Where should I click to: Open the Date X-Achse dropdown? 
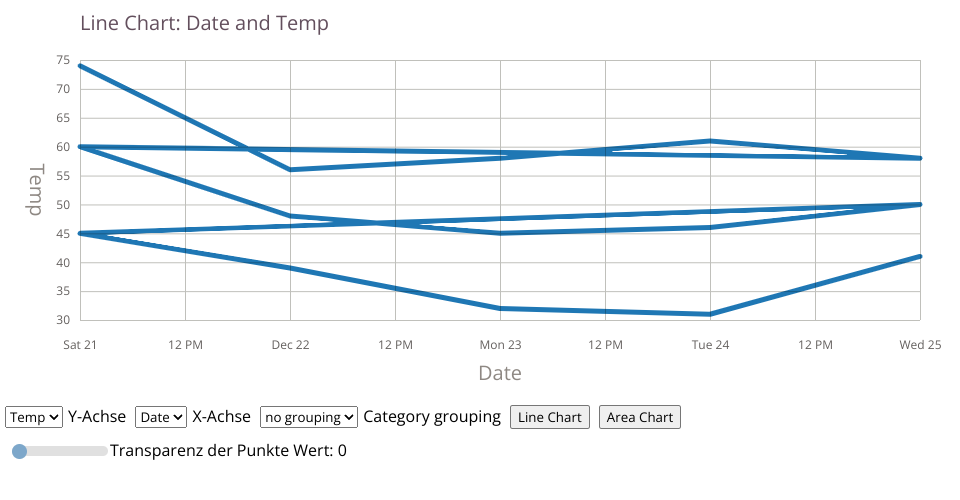tap(161, 416)
